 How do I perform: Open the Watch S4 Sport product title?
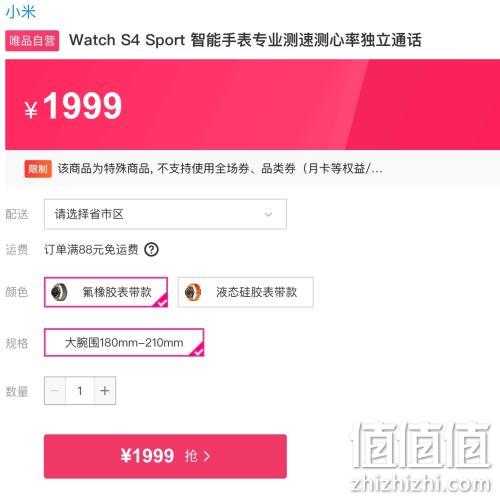click(x=245, y=40)
